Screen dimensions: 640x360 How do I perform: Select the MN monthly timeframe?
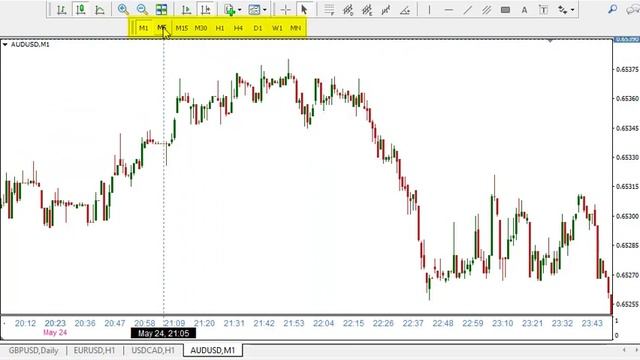(x=296, y=28)
